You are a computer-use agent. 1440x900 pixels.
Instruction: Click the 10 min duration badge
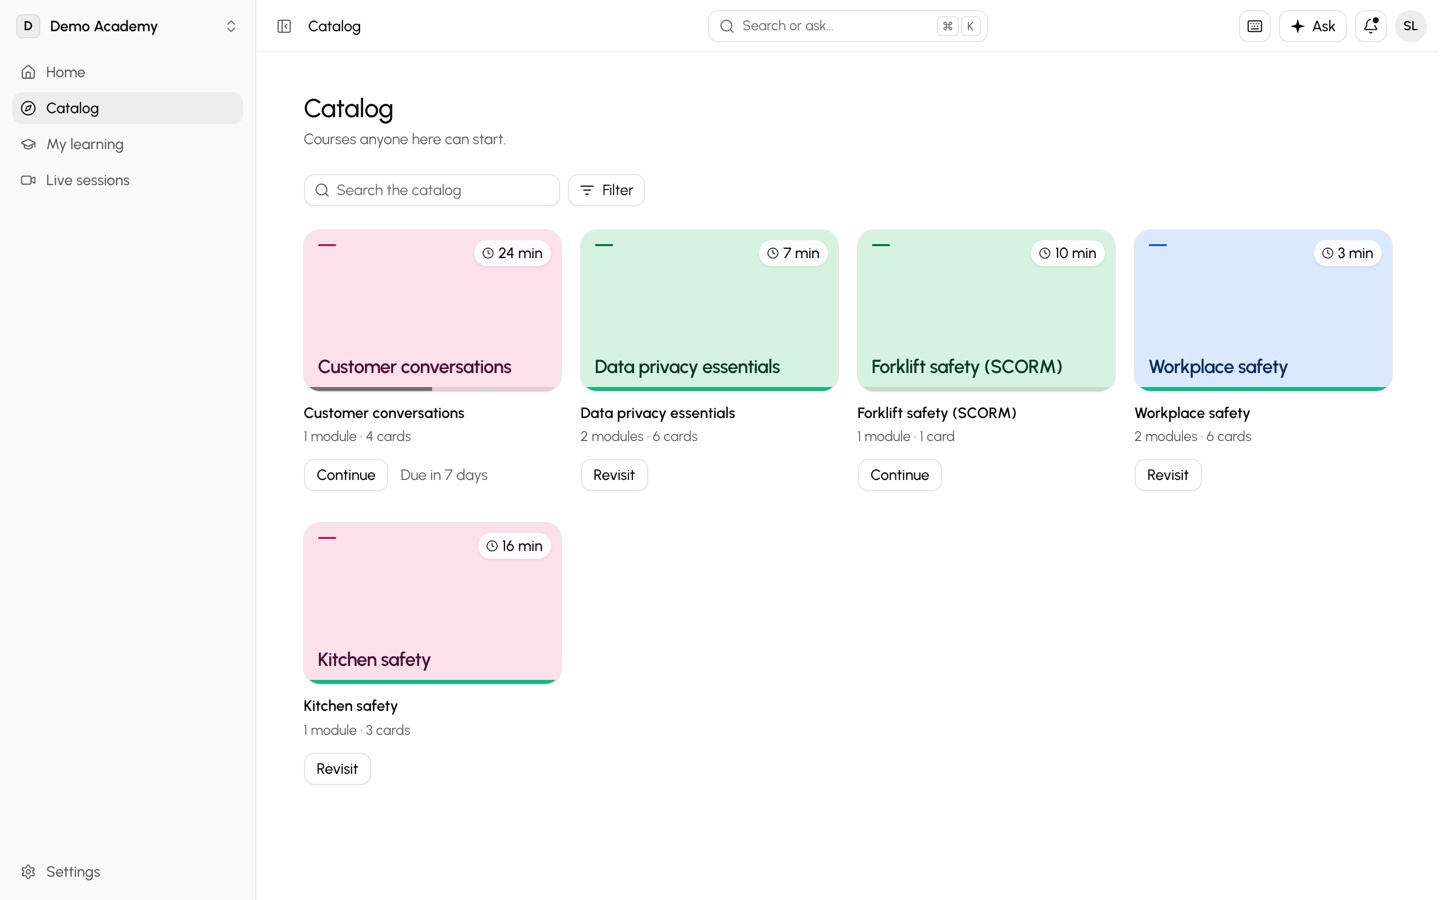point(1067,253)
